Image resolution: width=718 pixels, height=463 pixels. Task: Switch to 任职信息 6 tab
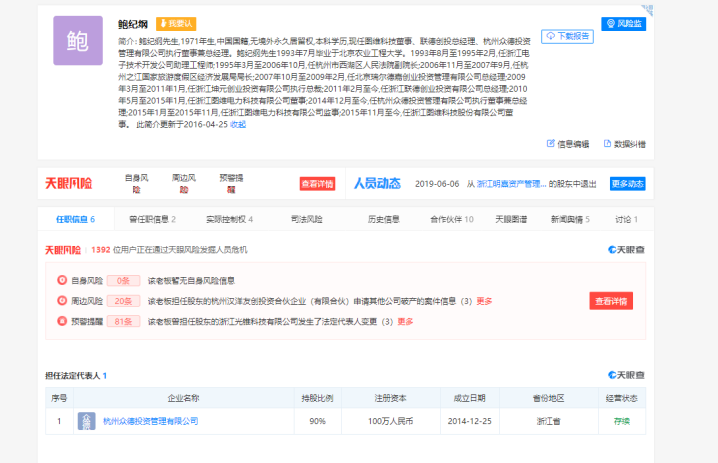click(76, 219)
